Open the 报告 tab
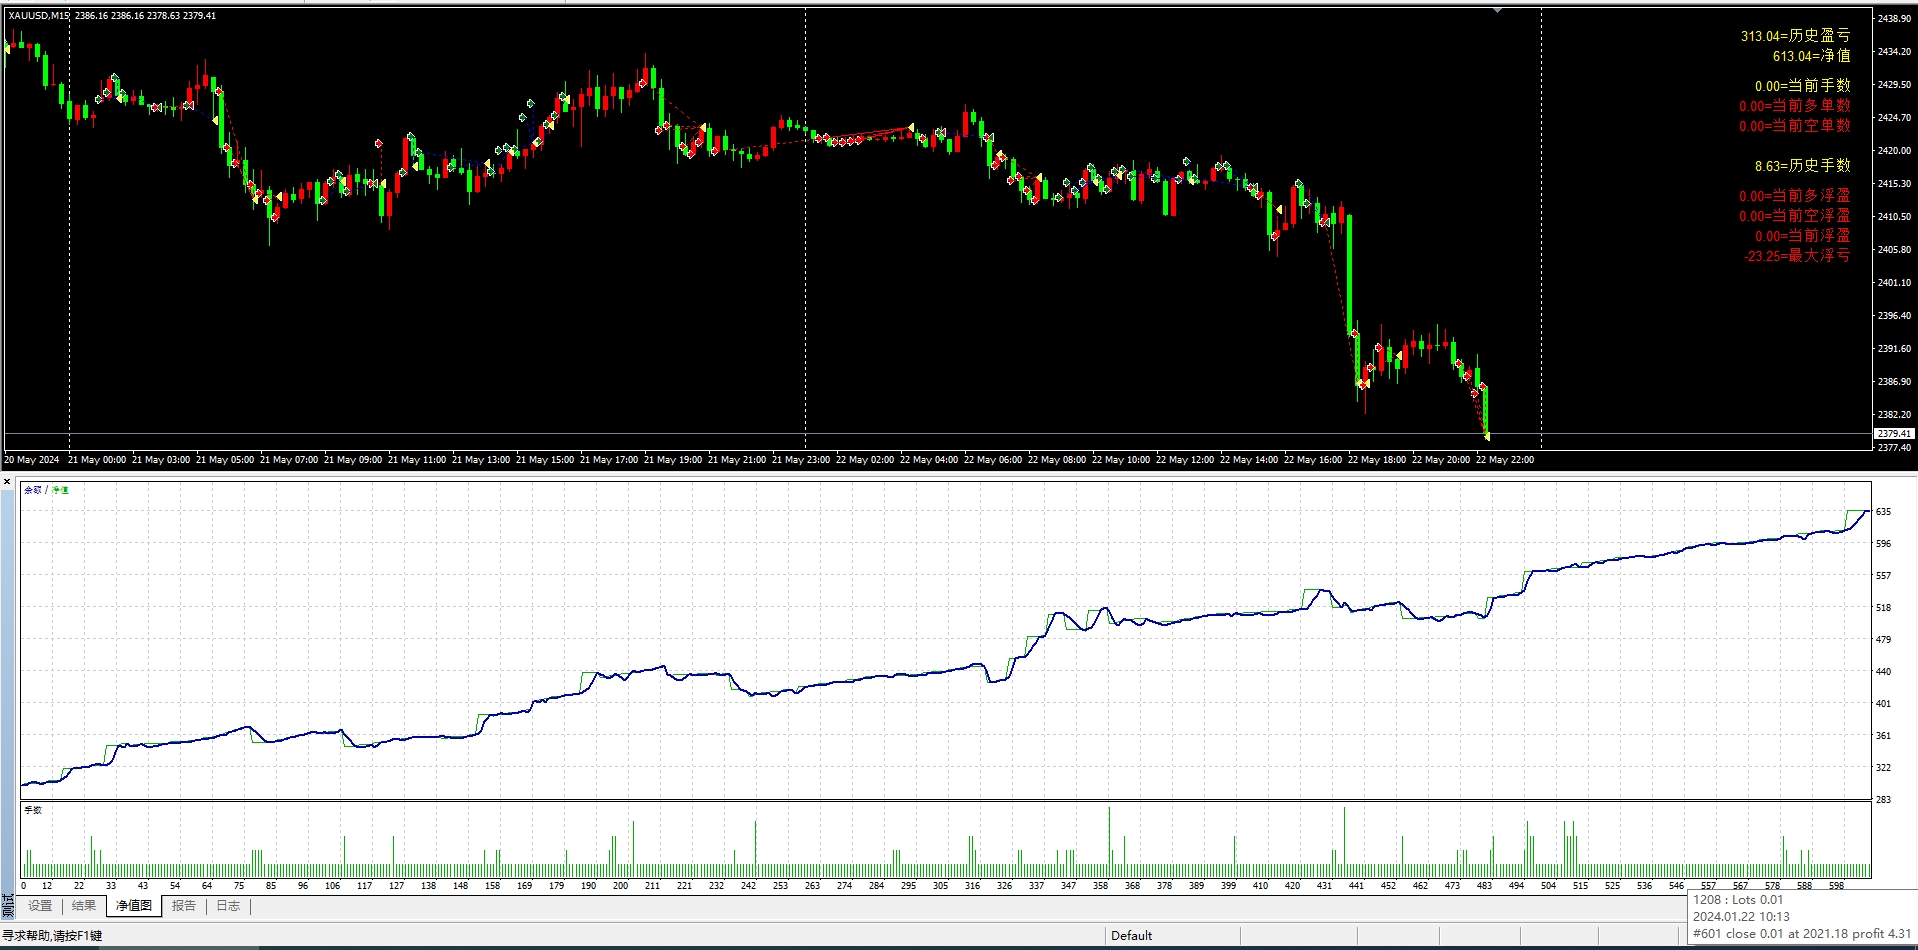Screen dimensions: 1918x950 [184, 906]
